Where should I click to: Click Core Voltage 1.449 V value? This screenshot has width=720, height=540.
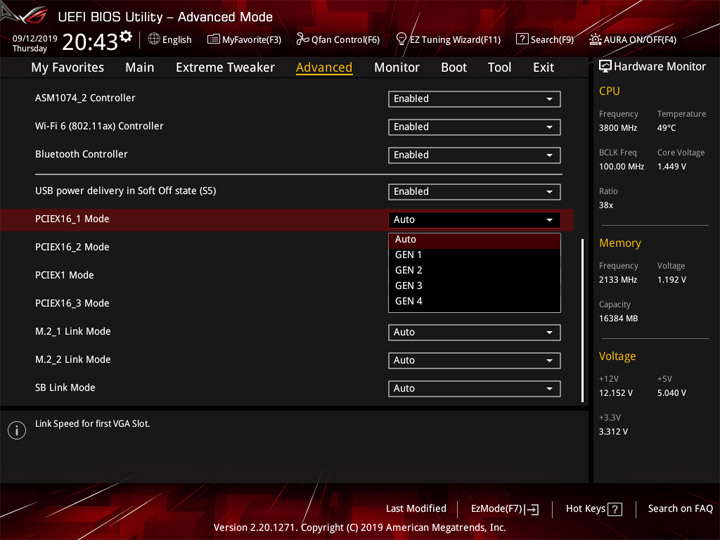pos(671,166)
